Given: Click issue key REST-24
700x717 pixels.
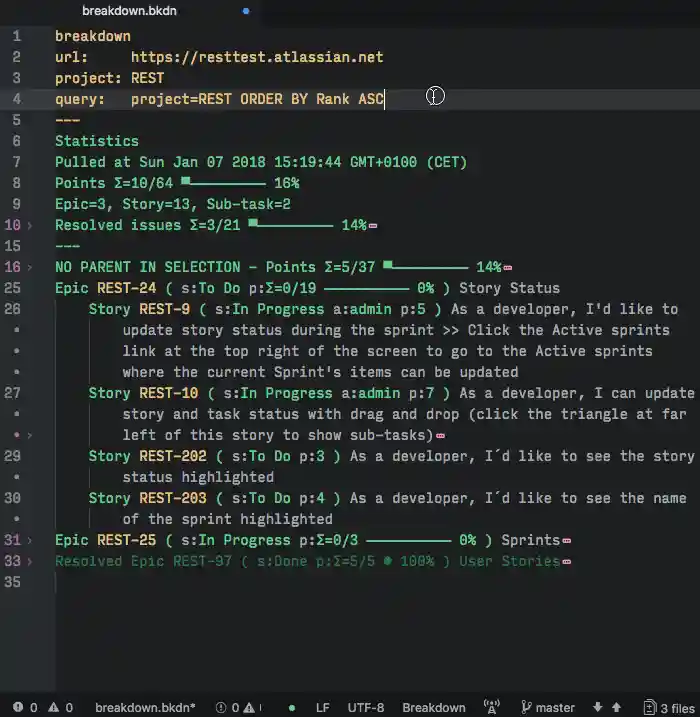Looking at the screenshot, I should (127, 288).
